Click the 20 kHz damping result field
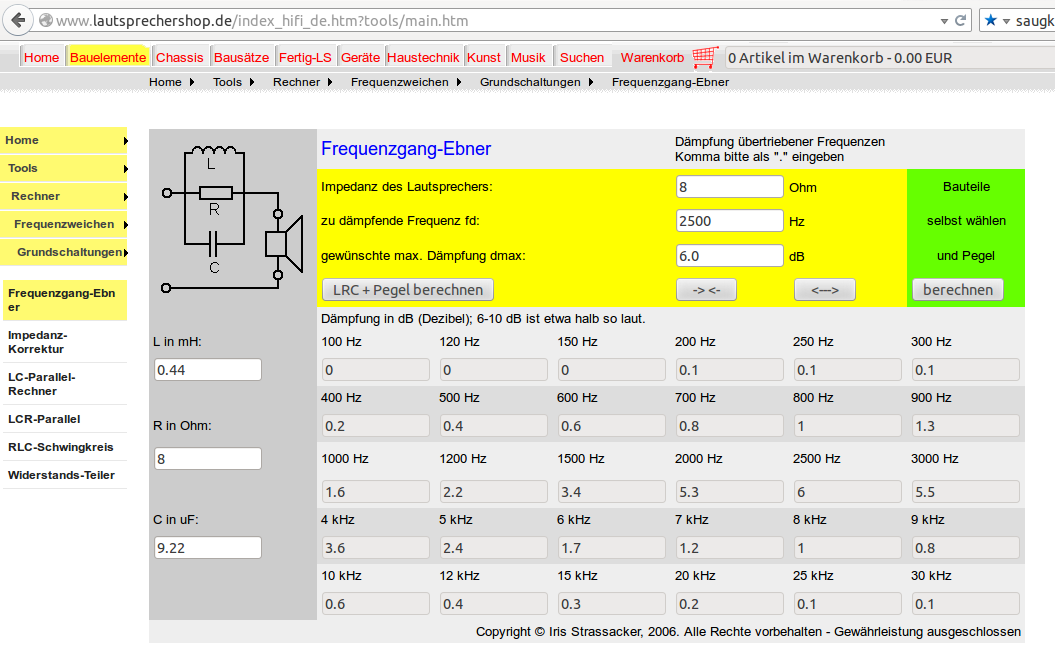 tap(729, 604)
